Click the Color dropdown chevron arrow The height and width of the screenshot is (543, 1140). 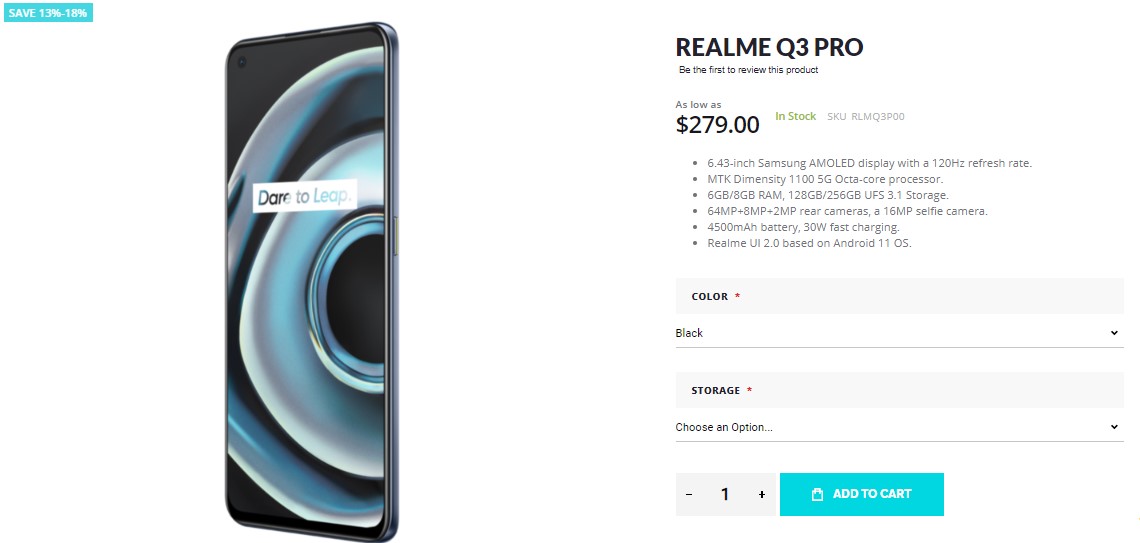click(1114, 333)
